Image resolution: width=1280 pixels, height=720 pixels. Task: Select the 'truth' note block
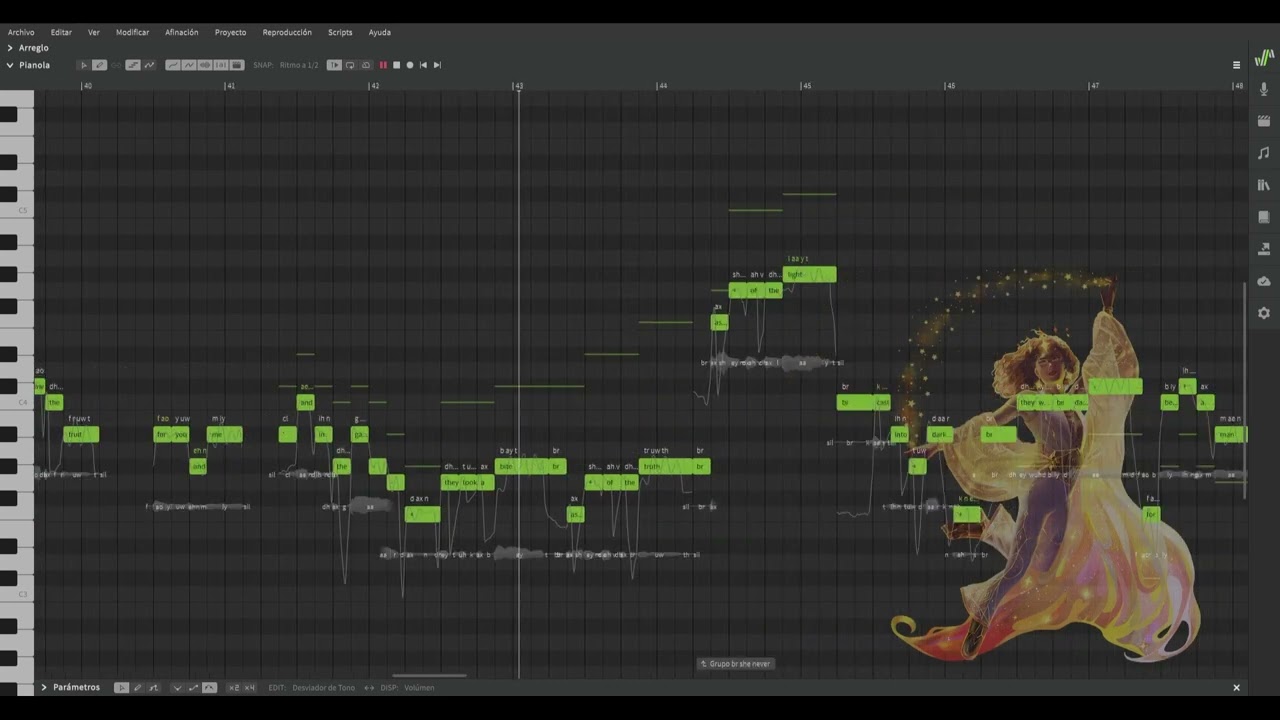[x=668, y=466]
